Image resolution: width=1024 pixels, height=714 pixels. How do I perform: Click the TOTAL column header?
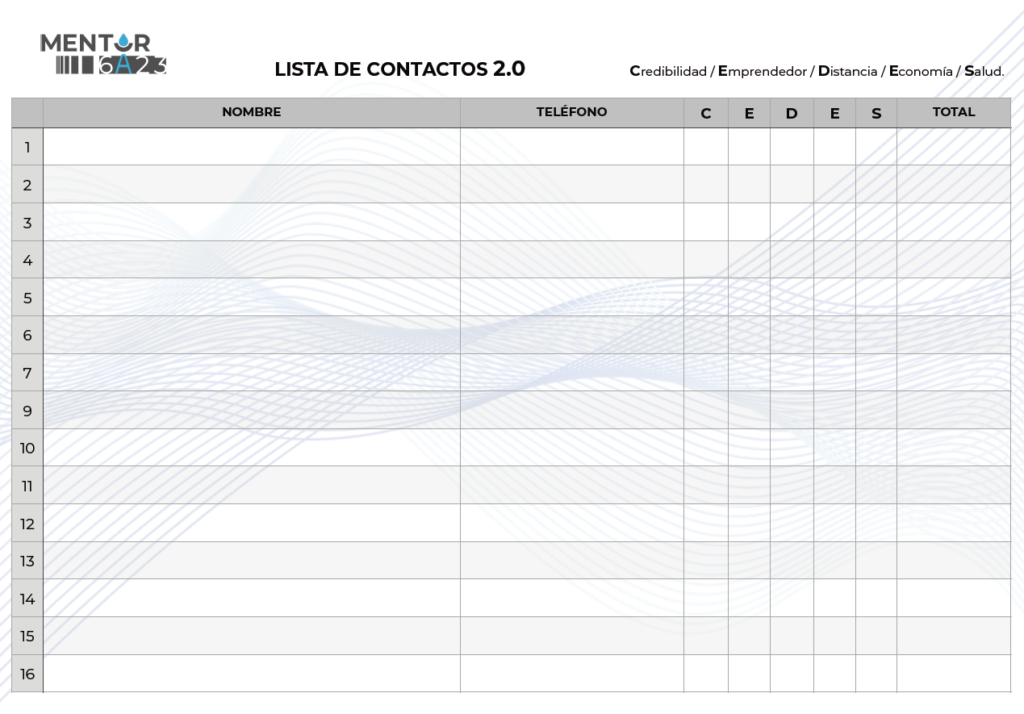point(953,112)
